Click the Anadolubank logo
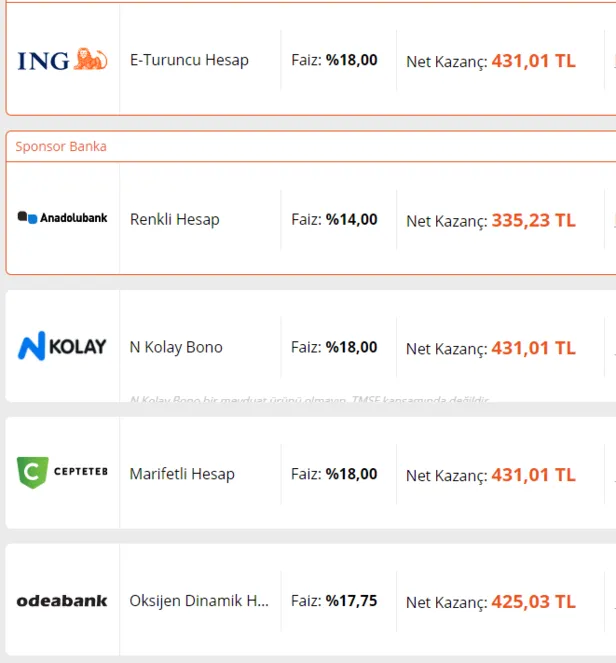616x663 pixels. coord(62,218)
